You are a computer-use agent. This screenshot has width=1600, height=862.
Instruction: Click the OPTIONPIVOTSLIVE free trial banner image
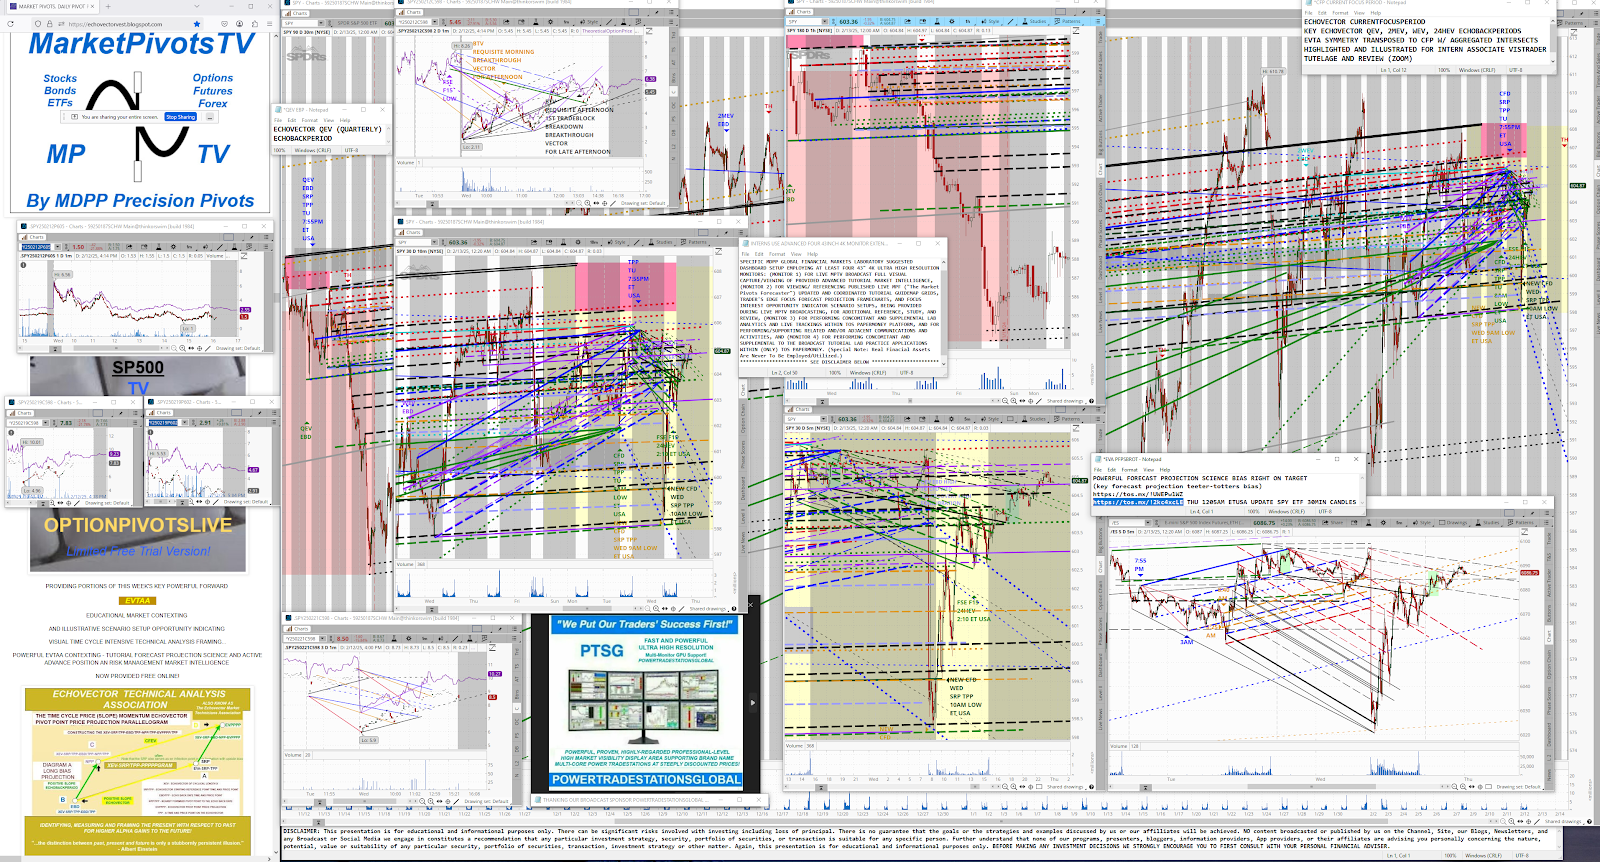point(138,538)
